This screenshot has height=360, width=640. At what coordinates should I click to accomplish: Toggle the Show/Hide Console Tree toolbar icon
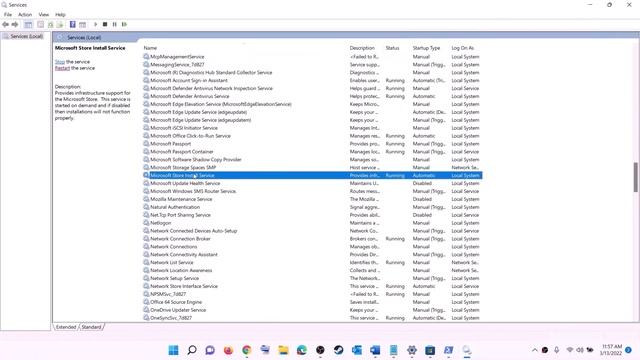28,24
